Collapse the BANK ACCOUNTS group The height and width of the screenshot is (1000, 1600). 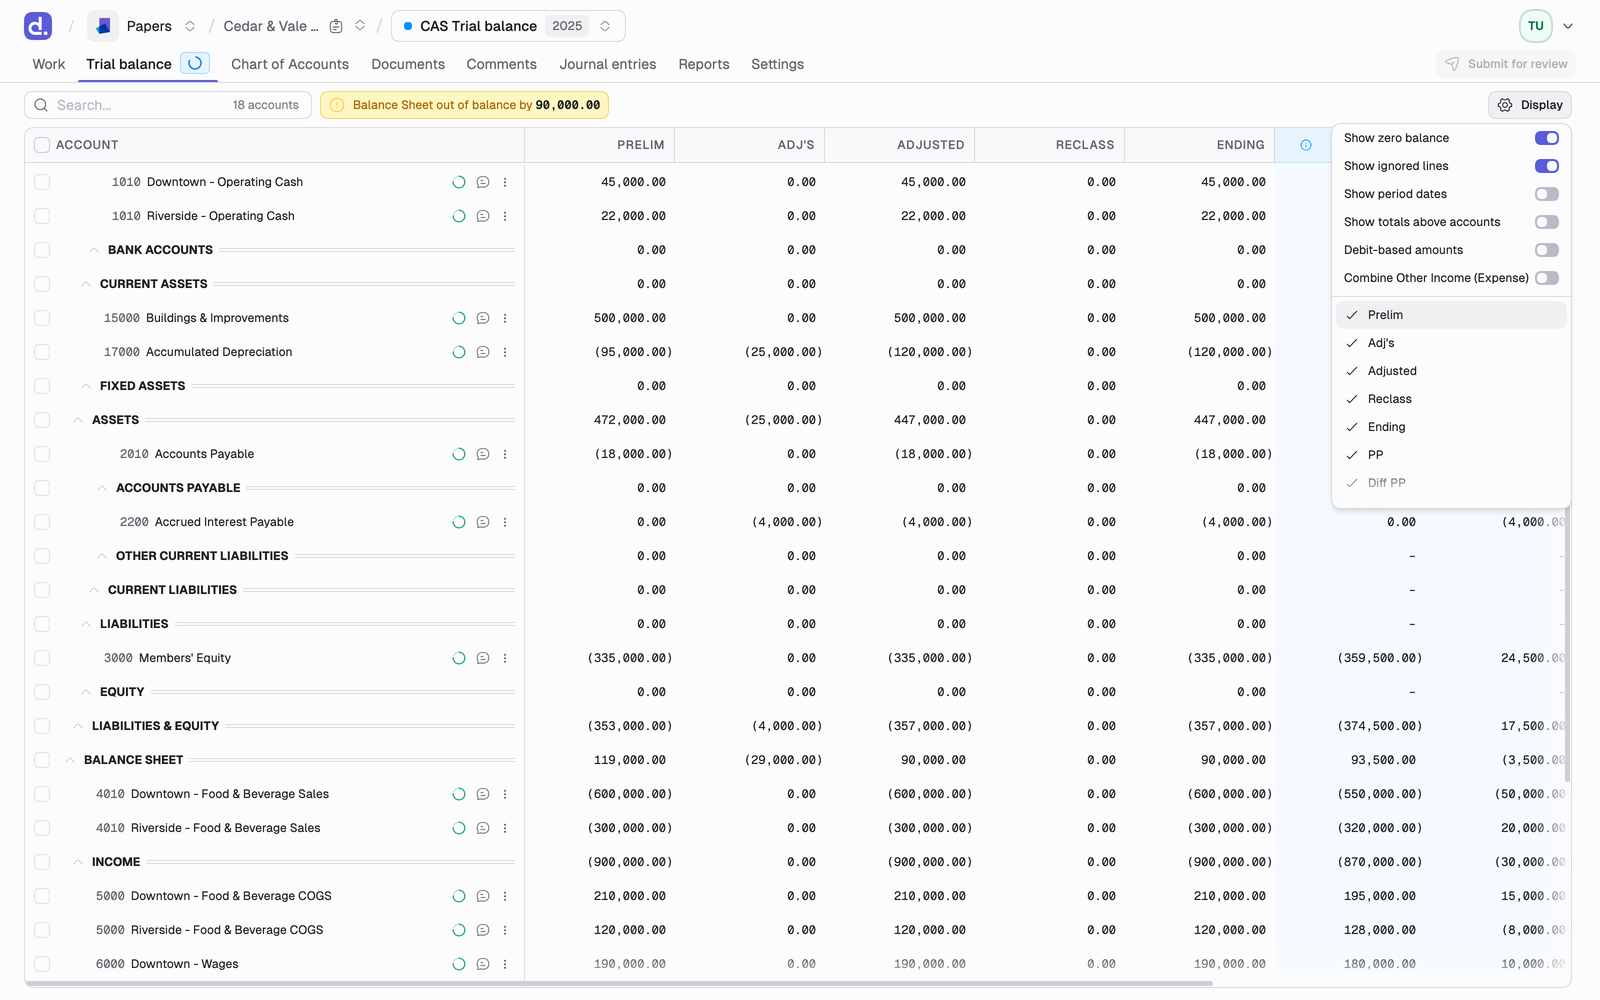pos(93,250)
